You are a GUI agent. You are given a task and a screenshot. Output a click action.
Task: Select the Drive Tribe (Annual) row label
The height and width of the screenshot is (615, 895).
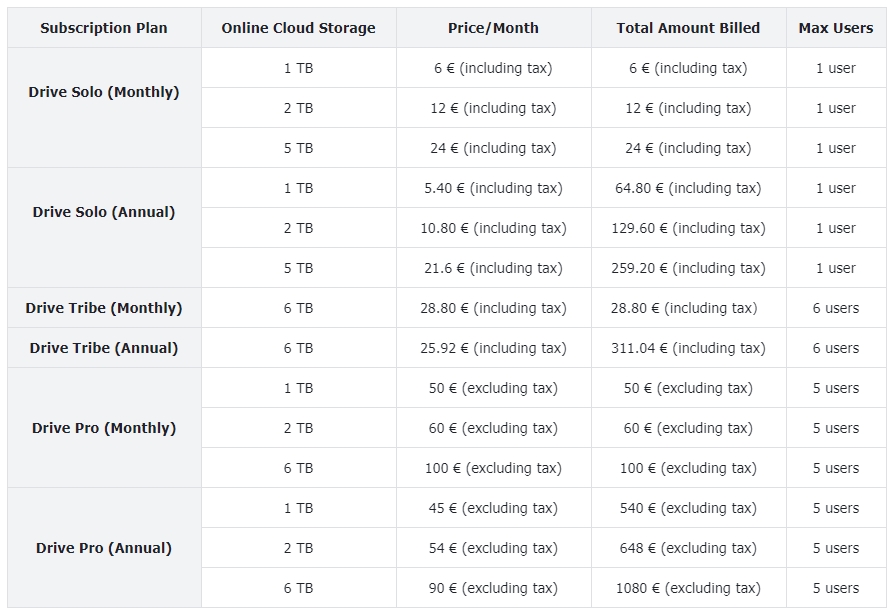point(102,348)
